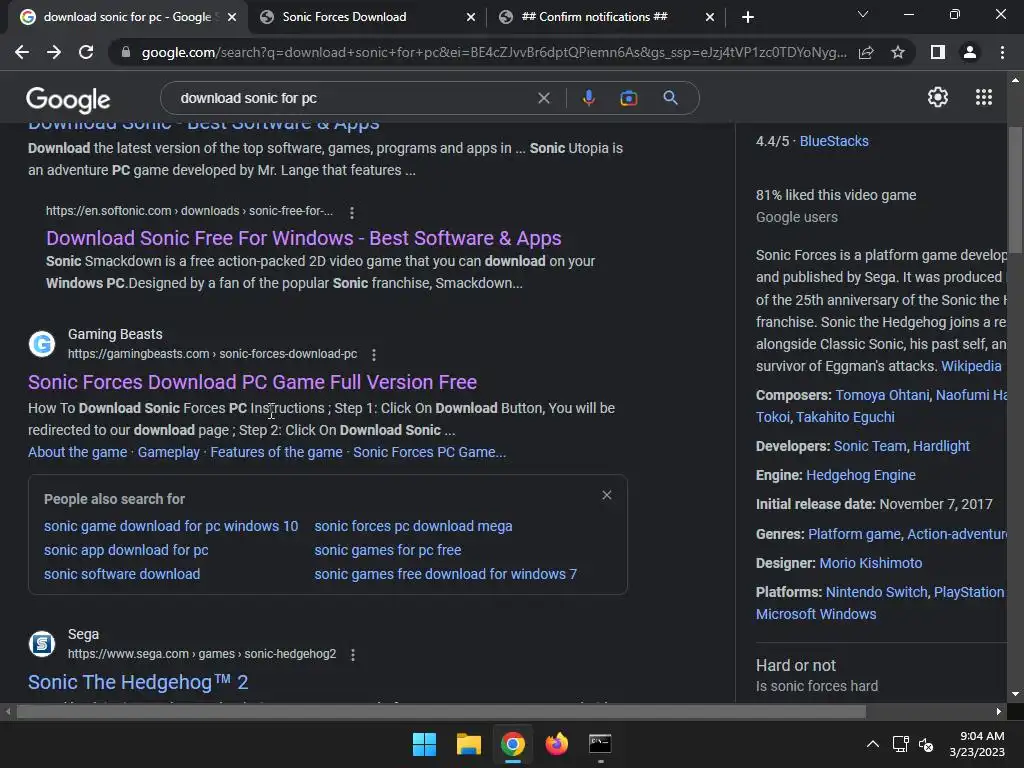Open options for Softonic result

coord(352,212)
